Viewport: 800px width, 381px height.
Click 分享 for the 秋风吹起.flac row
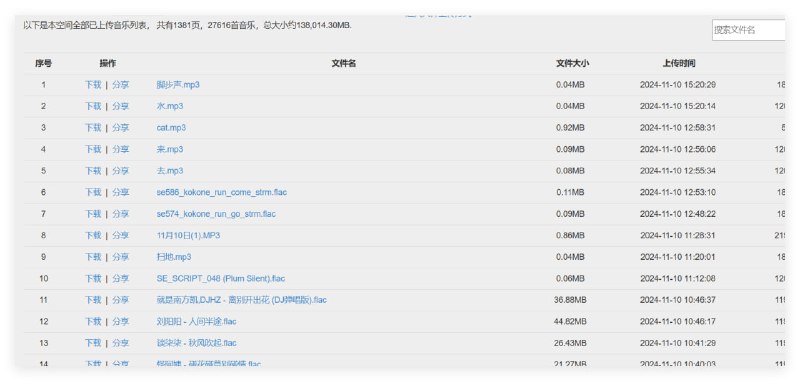pyautogui.click(x=121, y=343)
